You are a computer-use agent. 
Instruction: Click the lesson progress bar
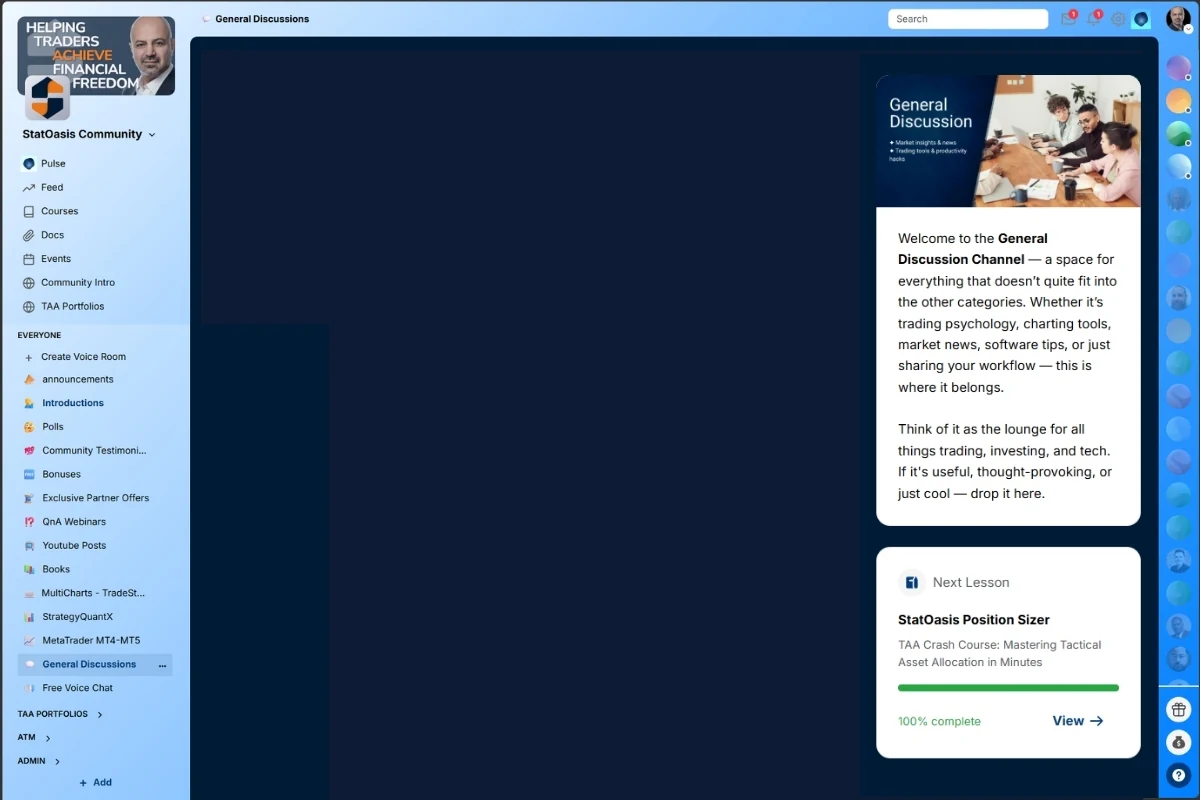(1008, 688)
